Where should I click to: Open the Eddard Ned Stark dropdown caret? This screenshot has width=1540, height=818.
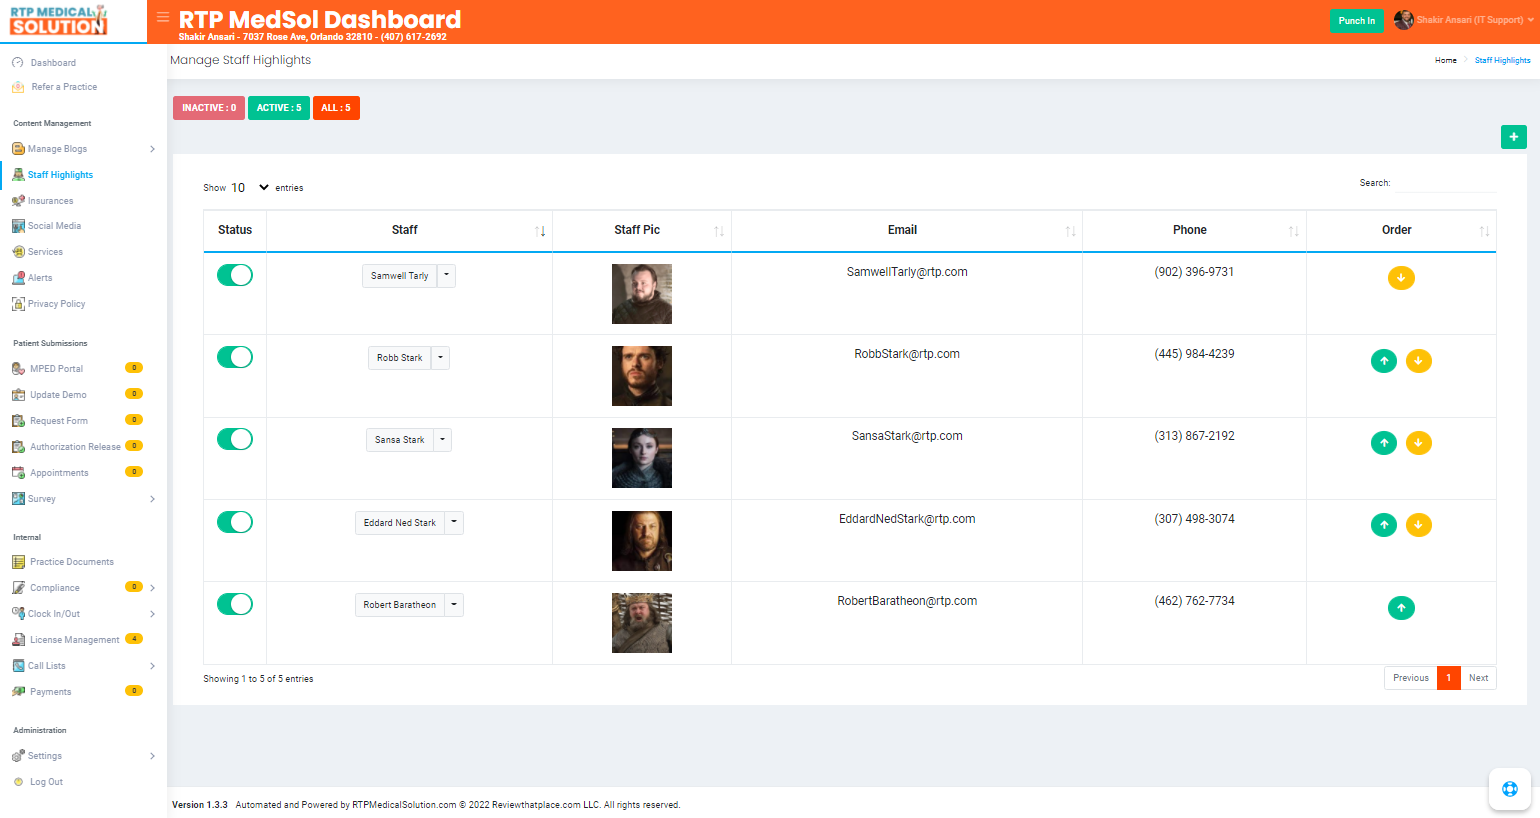click(454, 523)
